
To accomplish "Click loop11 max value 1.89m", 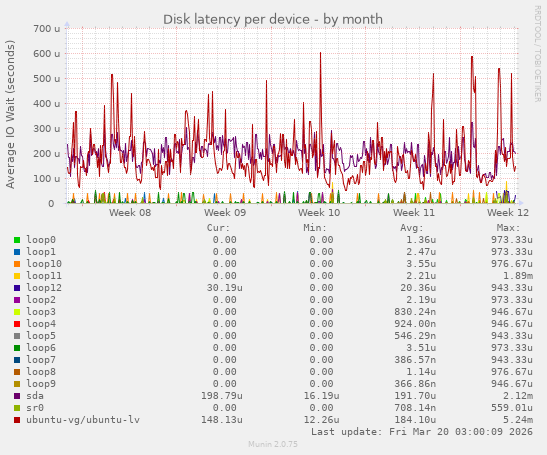I will (518, 276).
